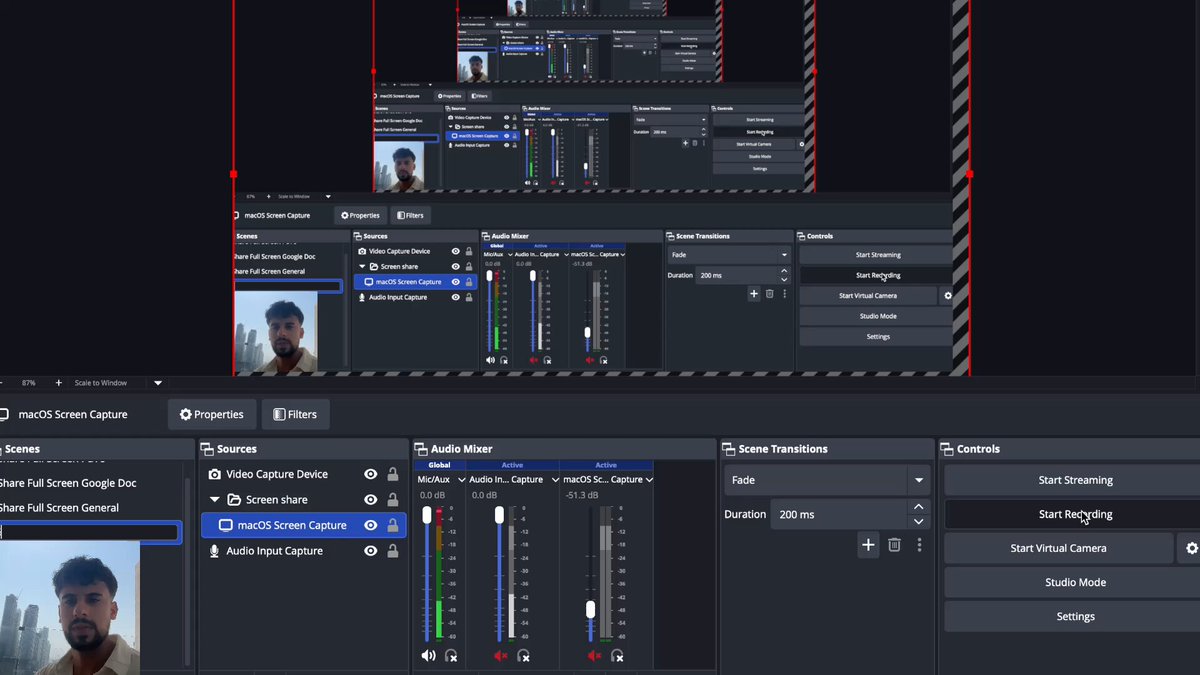This screenshot has height=675, width=1200.
Task: Open Mic/Aux channel options chevron
Action: [x=460, y=480]
